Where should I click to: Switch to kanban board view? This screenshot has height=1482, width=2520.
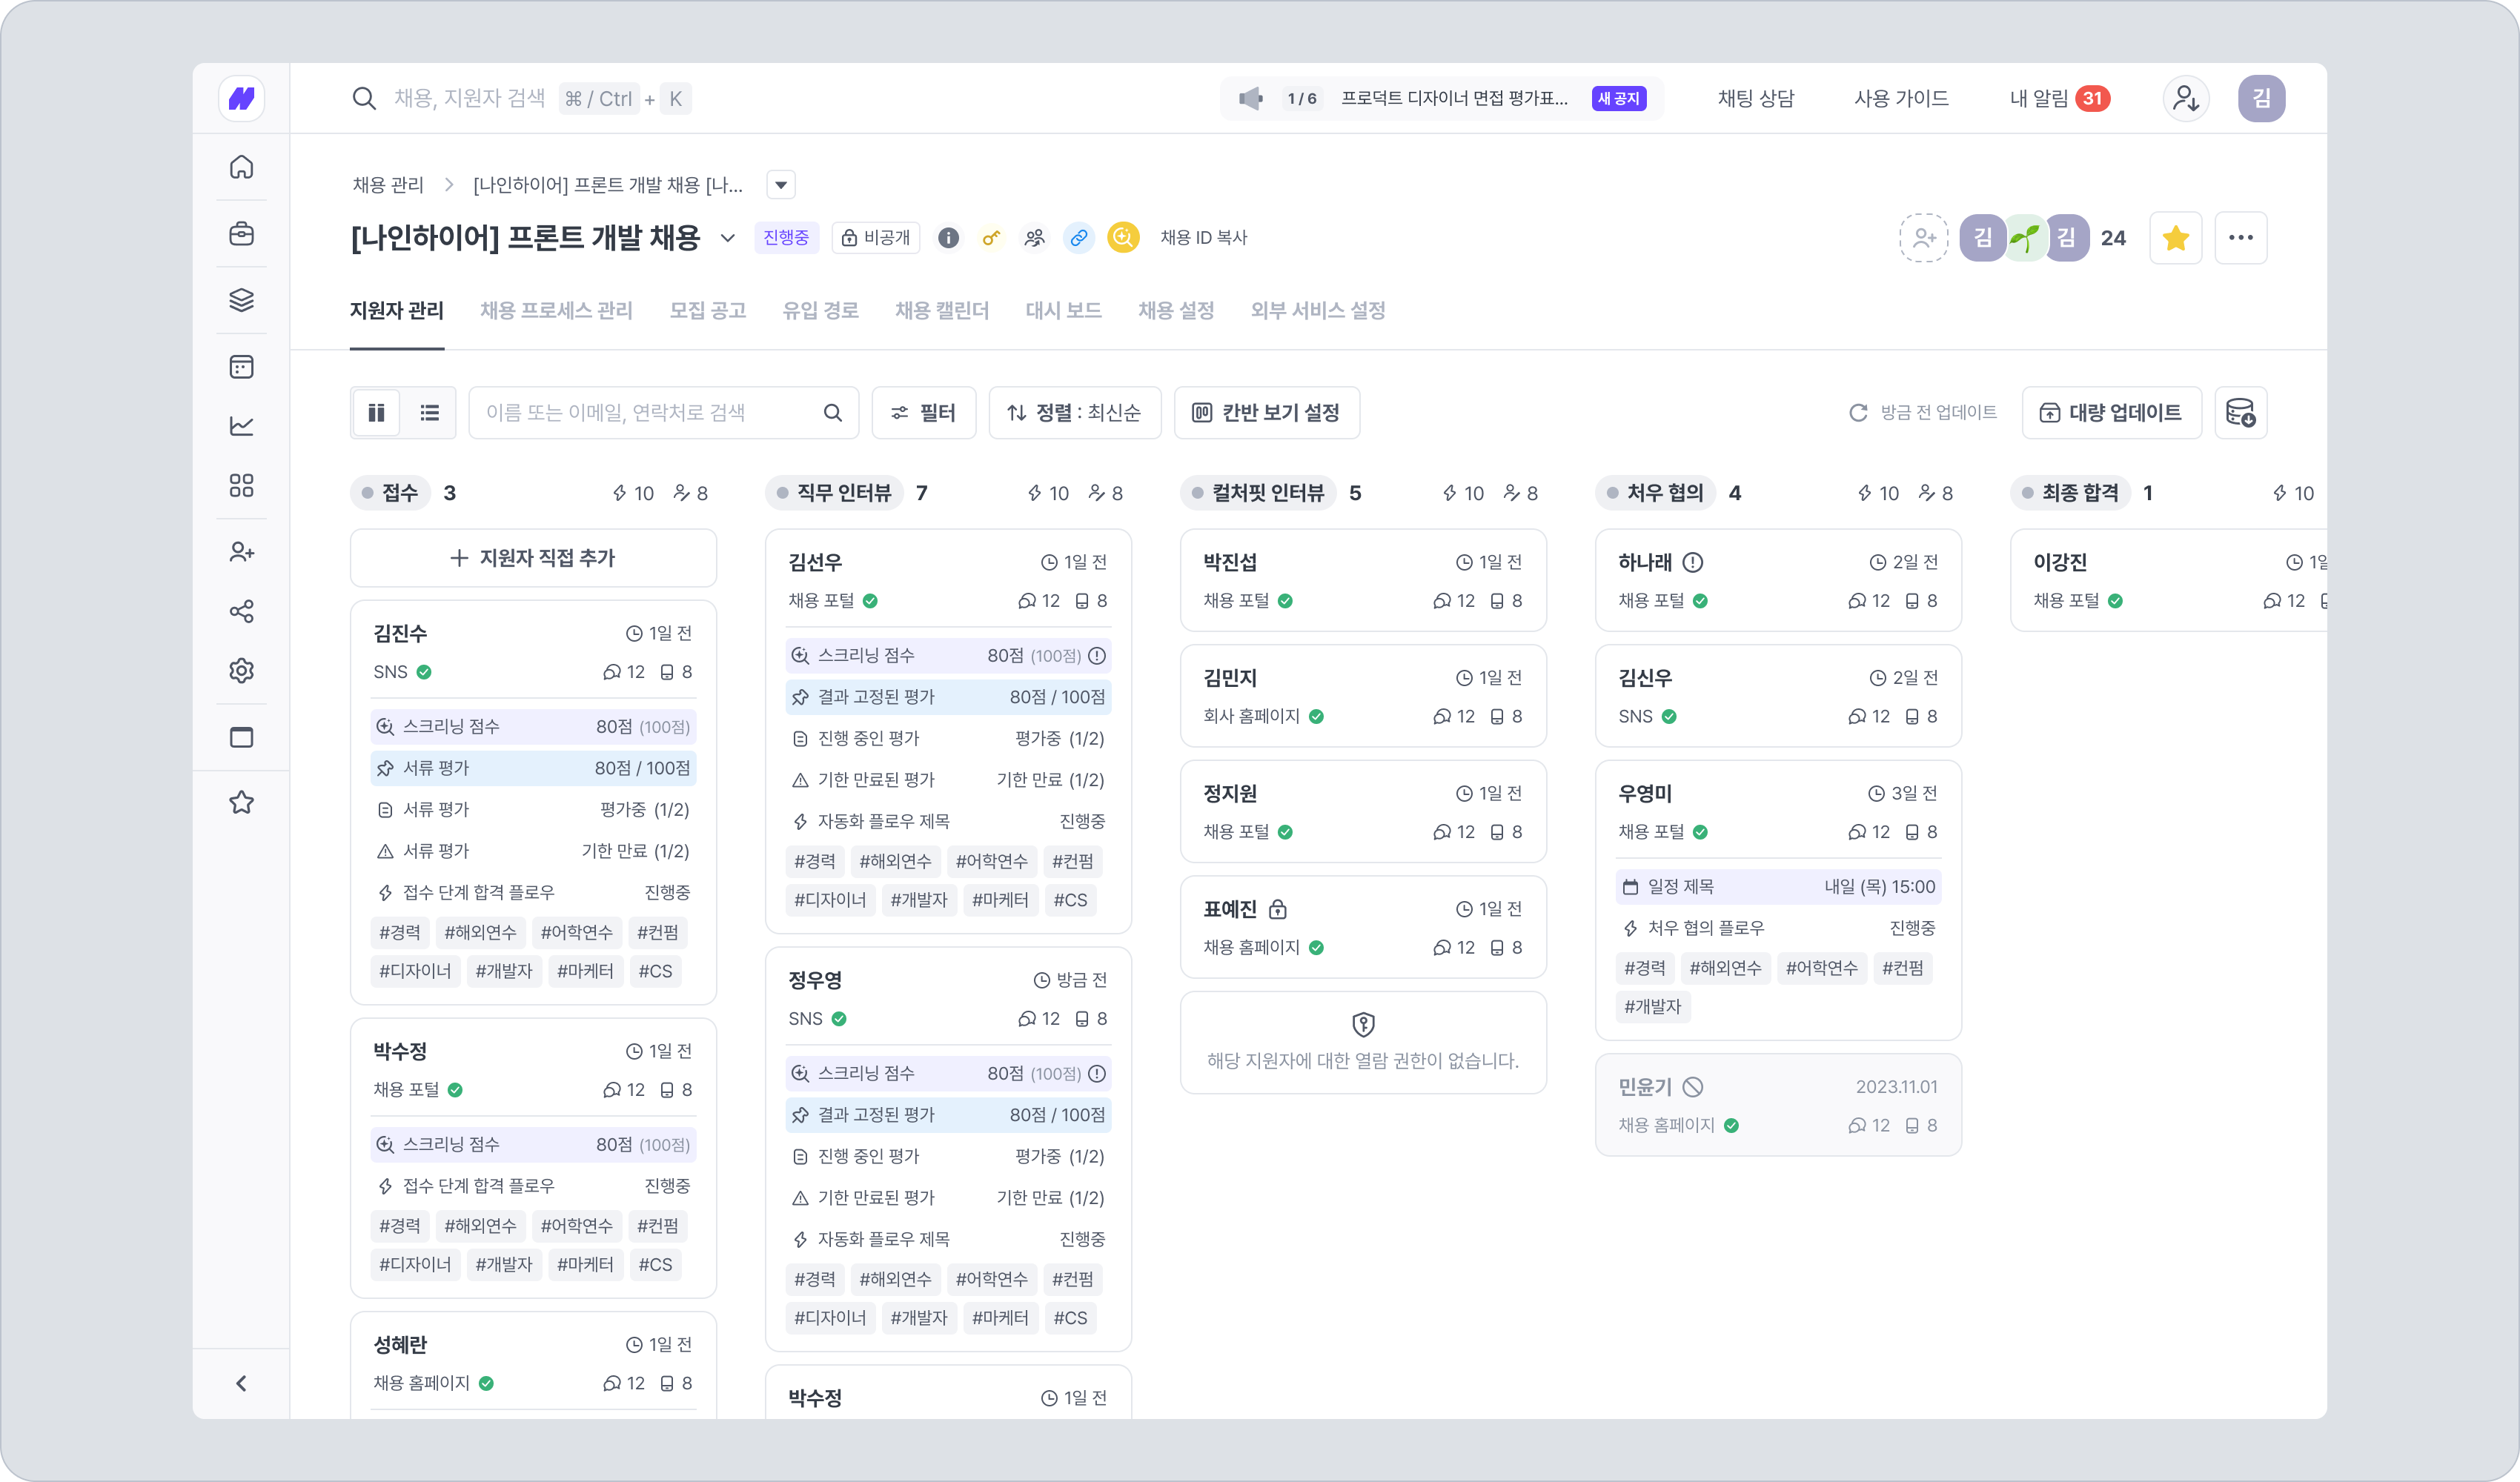click(376, 412)
